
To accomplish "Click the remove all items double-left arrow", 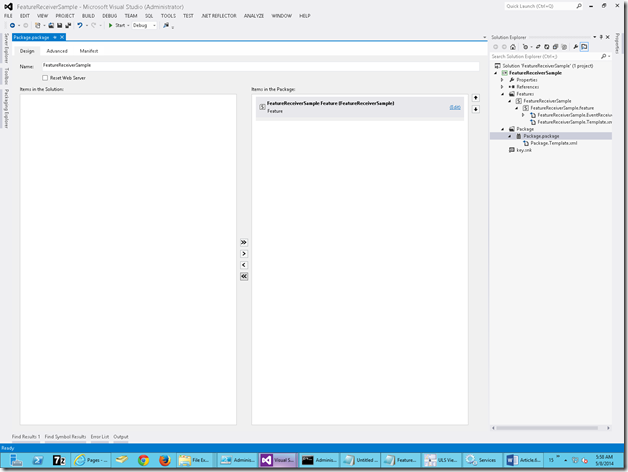I will coord(244,276).
